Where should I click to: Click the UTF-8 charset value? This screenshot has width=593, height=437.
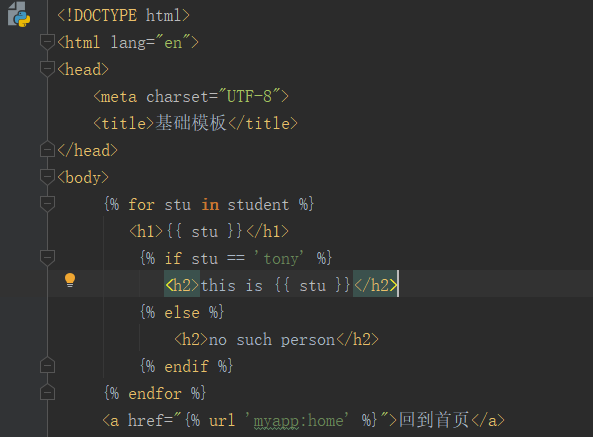coord(249,96)
